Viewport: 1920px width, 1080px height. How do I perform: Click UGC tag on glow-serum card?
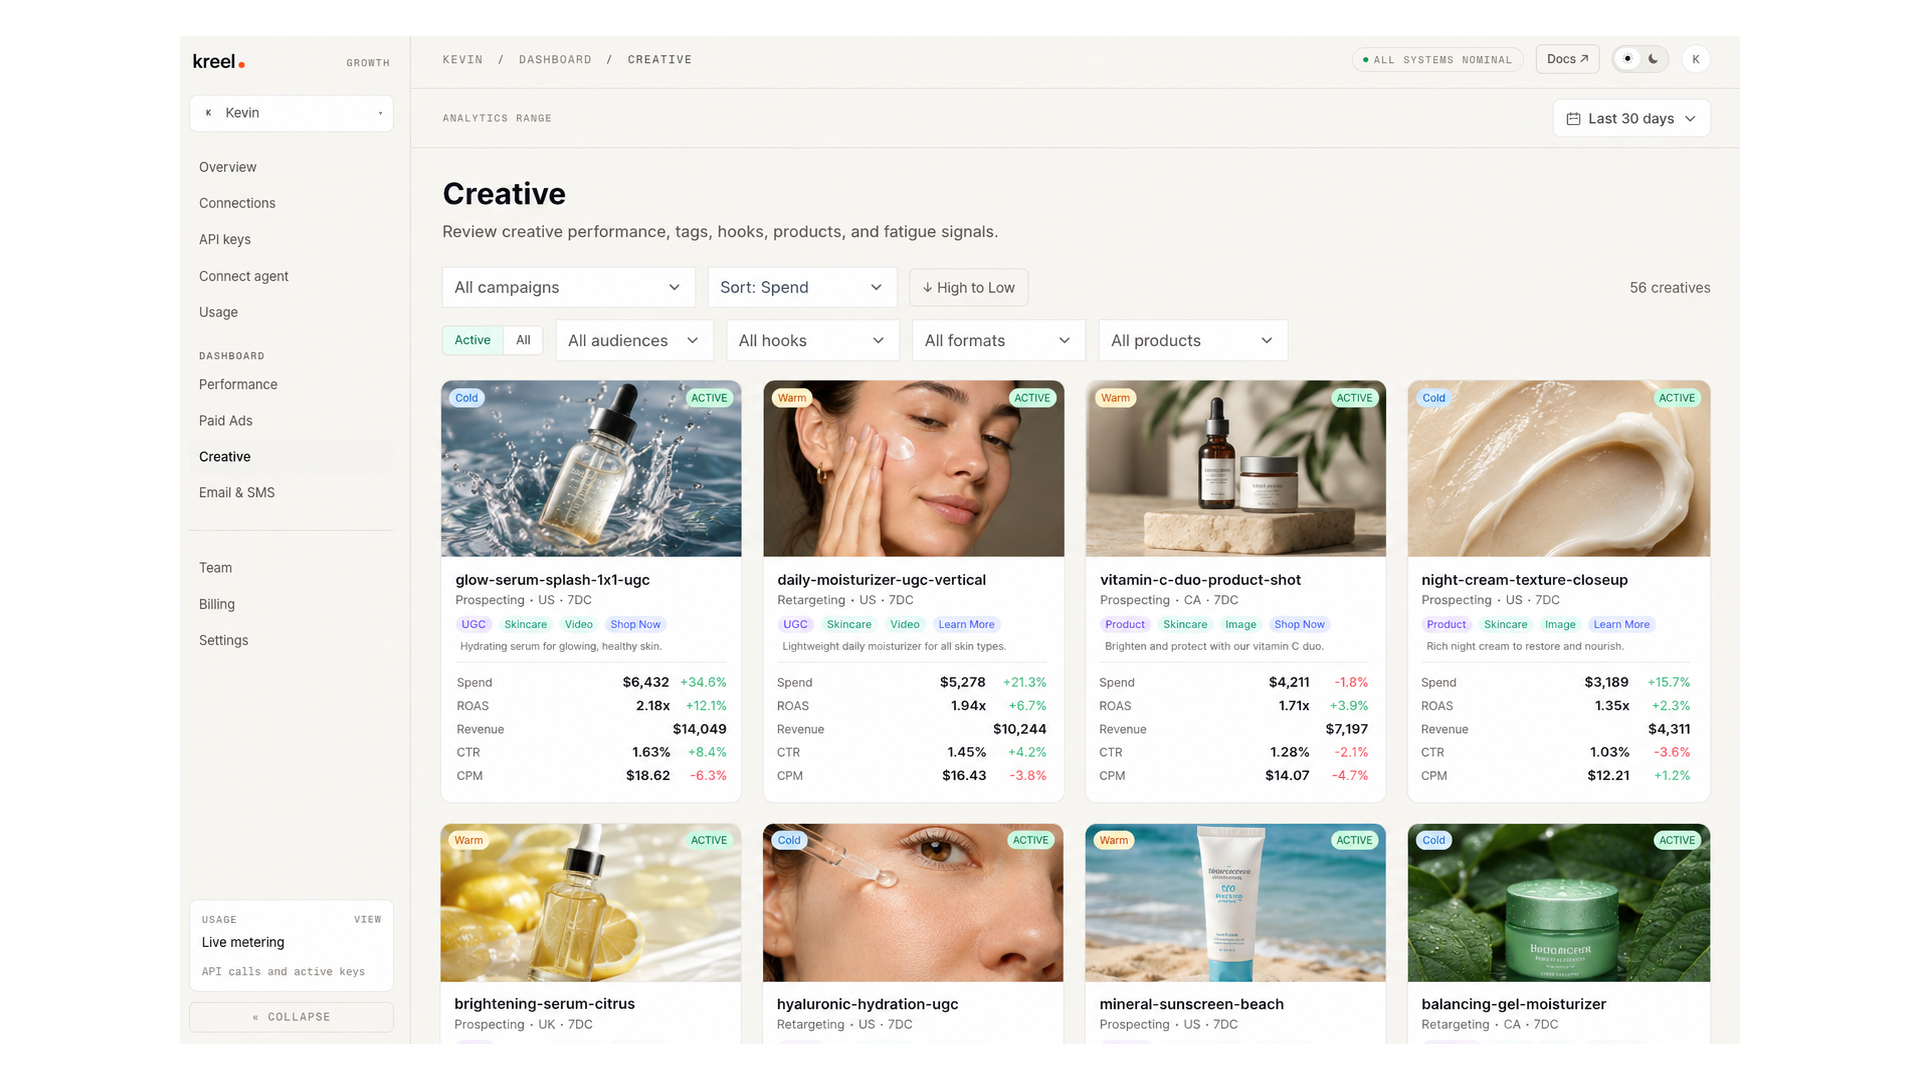pyautogui.click(x=473, y=624)
